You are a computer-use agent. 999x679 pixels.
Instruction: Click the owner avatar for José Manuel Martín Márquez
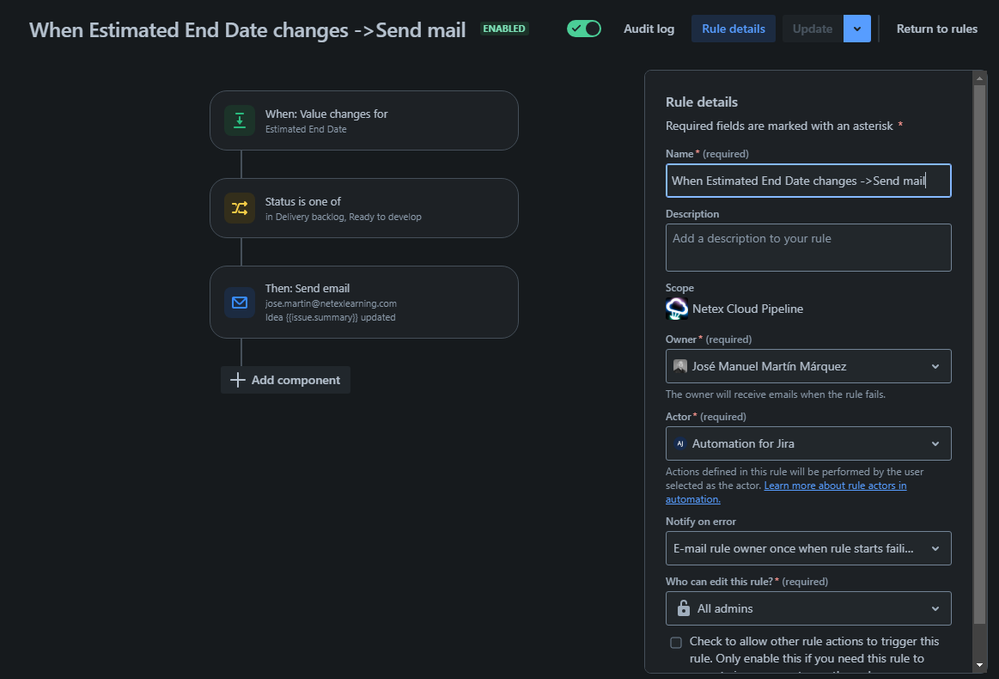click(680, 366)
